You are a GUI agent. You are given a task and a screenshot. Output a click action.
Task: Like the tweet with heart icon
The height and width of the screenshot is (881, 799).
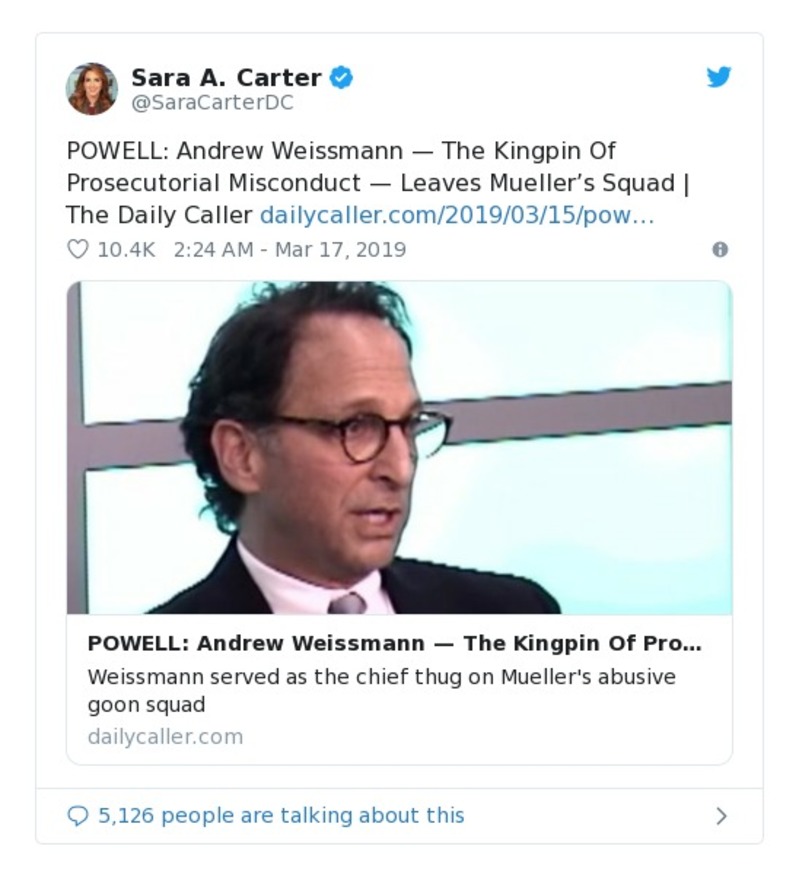coord(78,249)
